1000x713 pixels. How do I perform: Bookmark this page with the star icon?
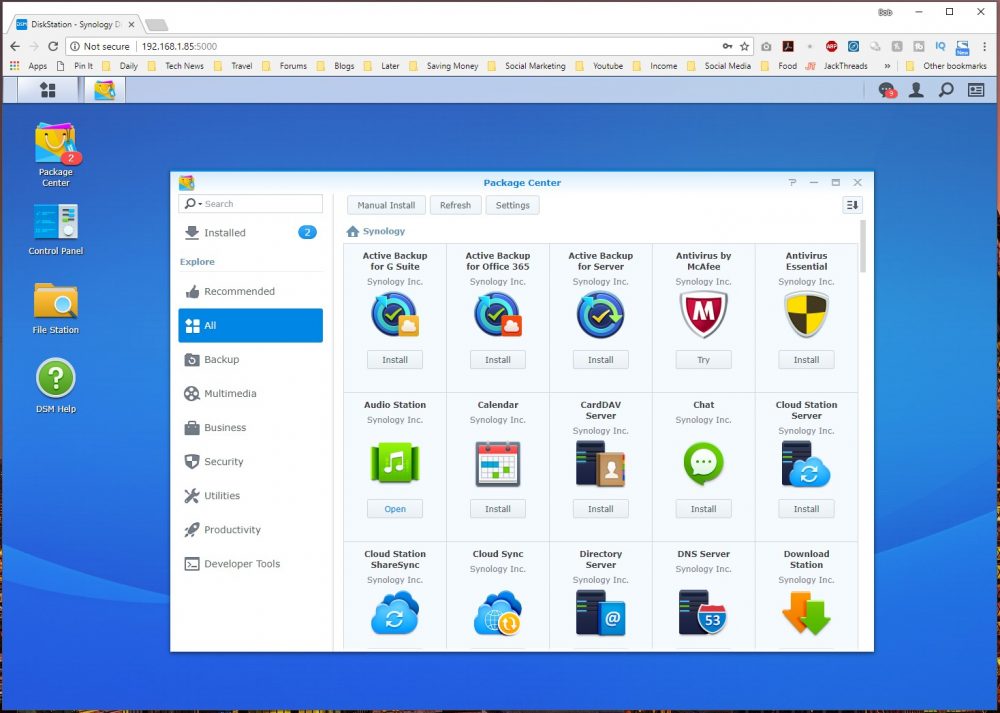pos(744,47)
